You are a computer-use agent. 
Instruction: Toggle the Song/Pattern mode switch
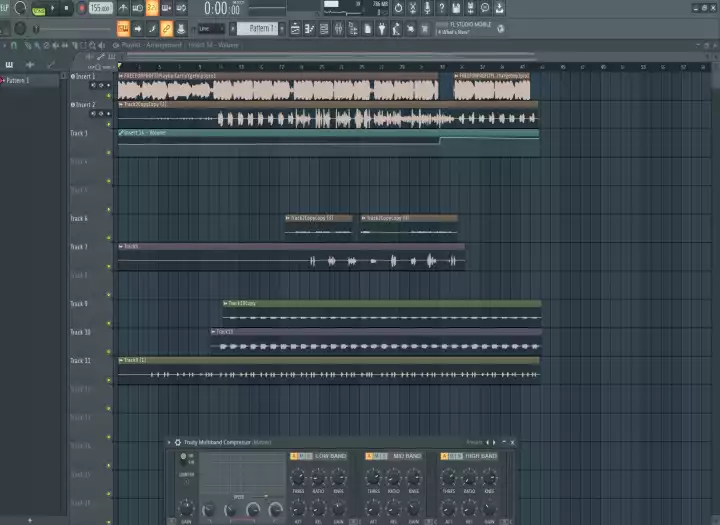click(39, 9)
